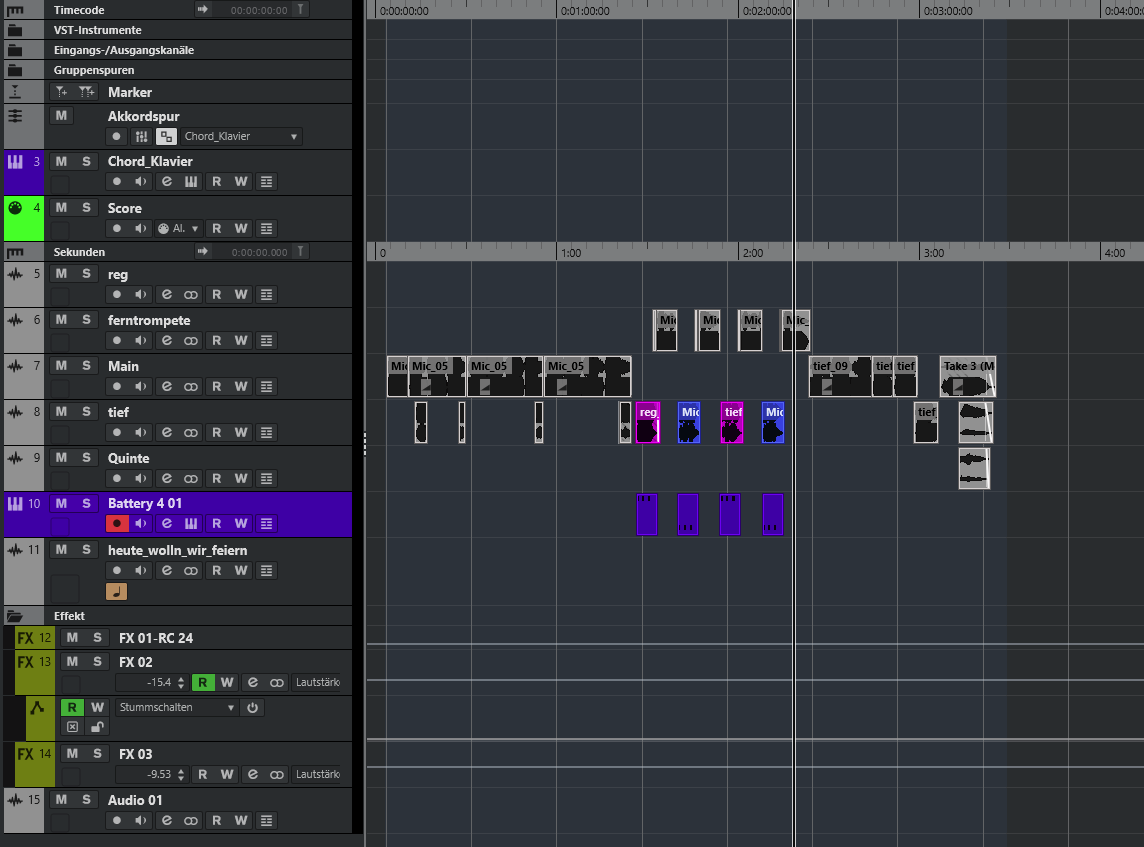Select the Gruppenspuren folder track
The width and height of the screenshot is (1144, 847).
[93, 70]
